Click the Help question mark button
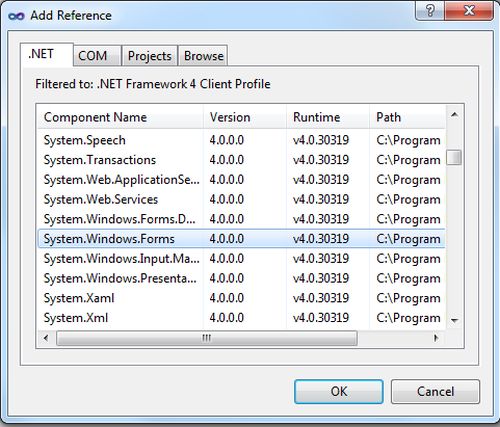 tap(430, 12)
